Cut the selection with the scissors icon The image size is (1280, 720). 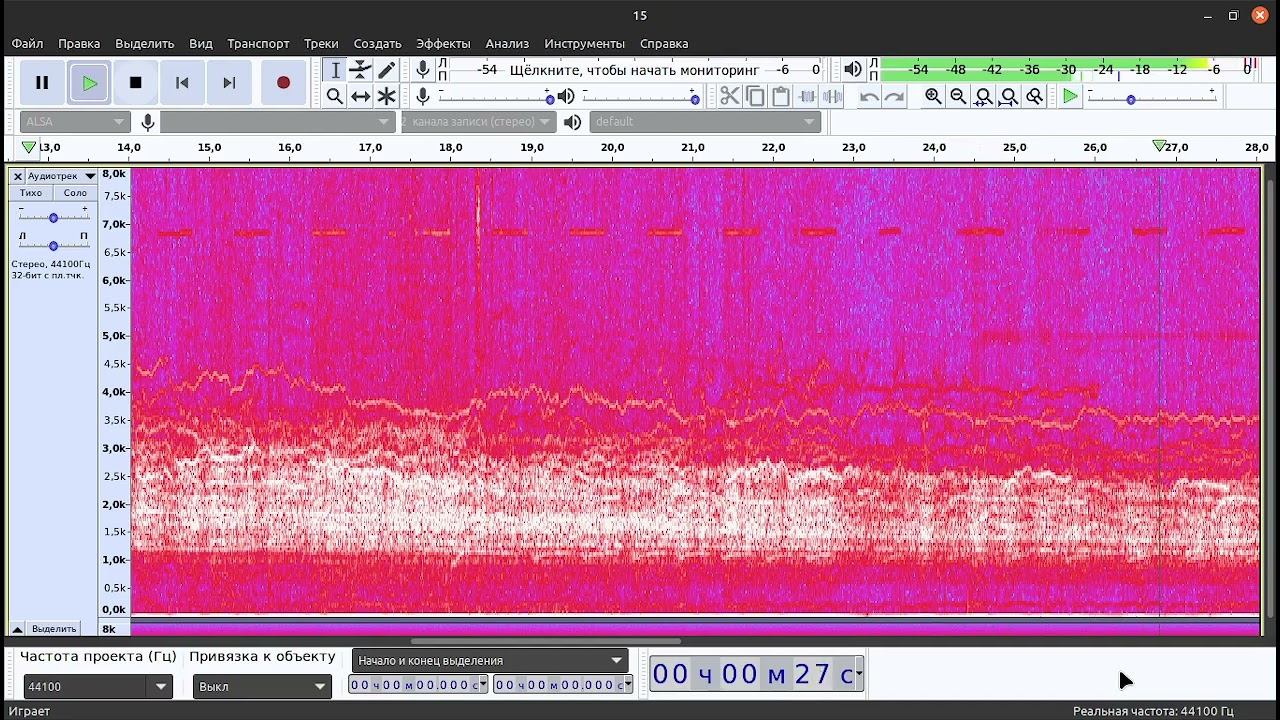(x=730, y=96)
